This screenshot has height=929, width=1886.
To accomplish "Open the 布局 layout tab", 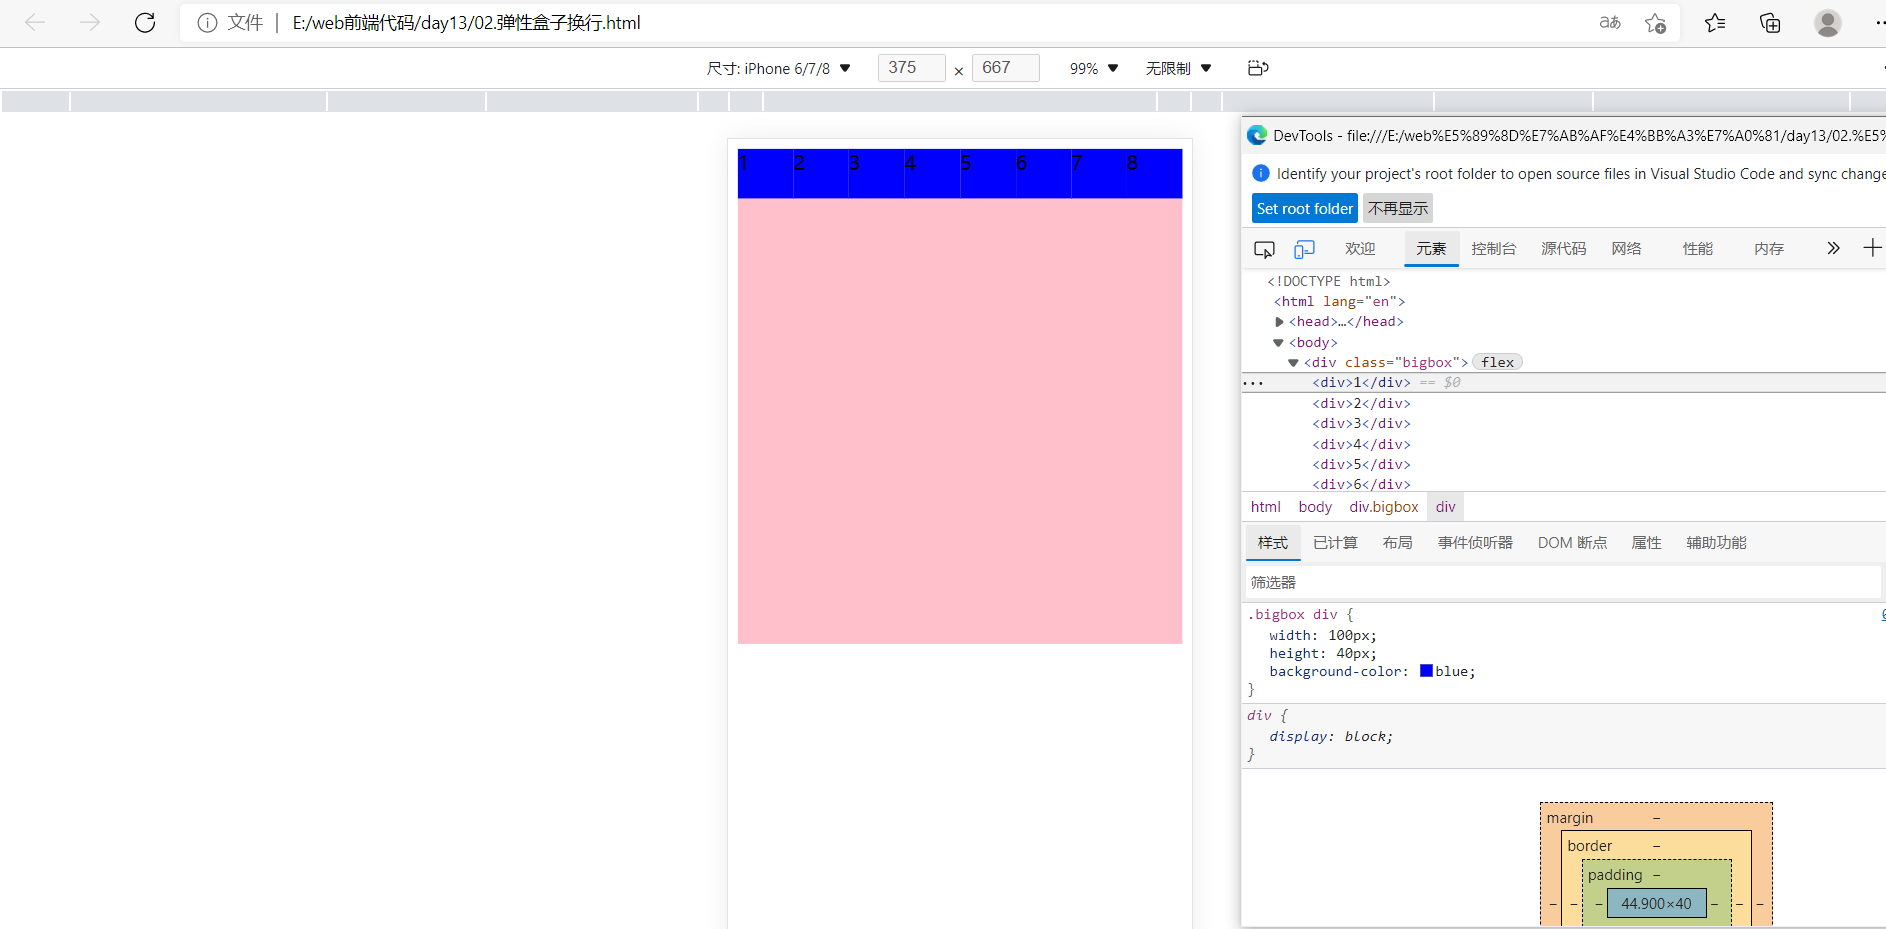I will click(x=1397, y=543).
